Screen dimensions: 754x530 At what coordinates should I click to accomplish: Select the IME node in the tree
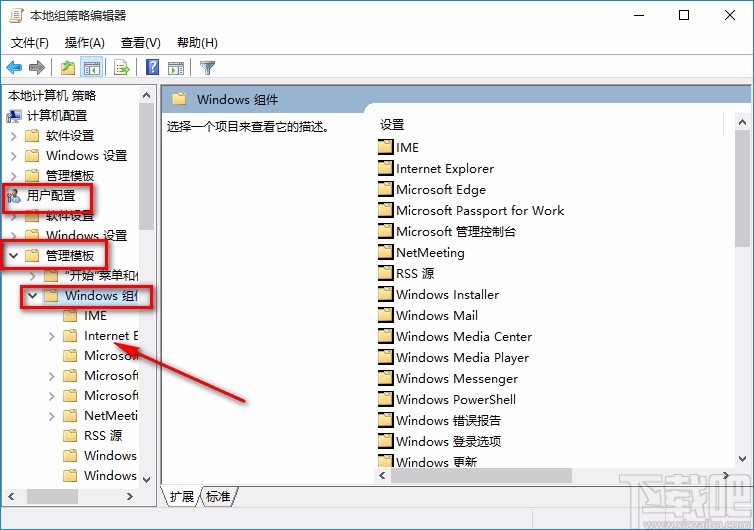pyautogui.click(x=95, y=315)
